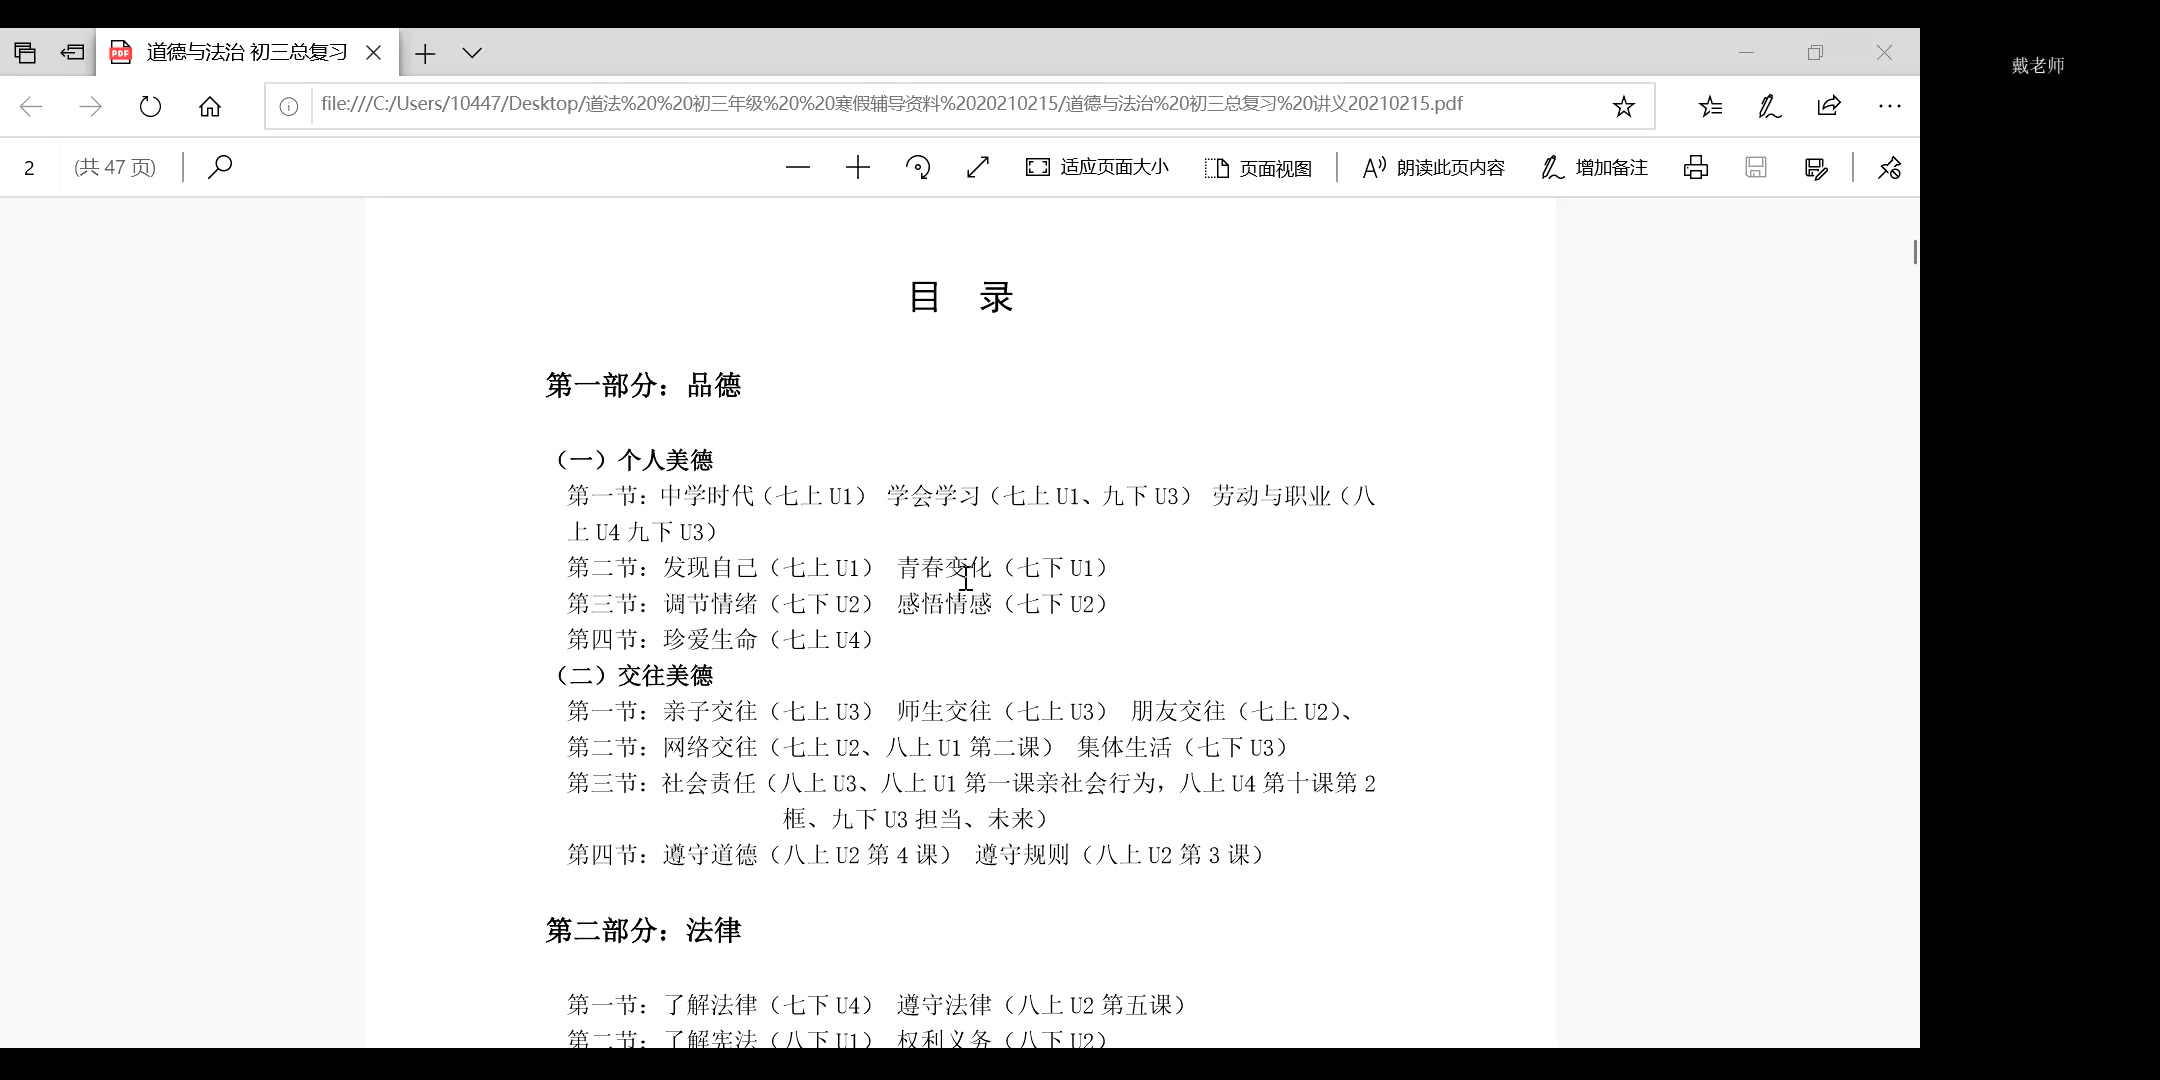Open 页面视图 options
Viewport: 2160px width, 1080px height.
tap(1258, 168)
